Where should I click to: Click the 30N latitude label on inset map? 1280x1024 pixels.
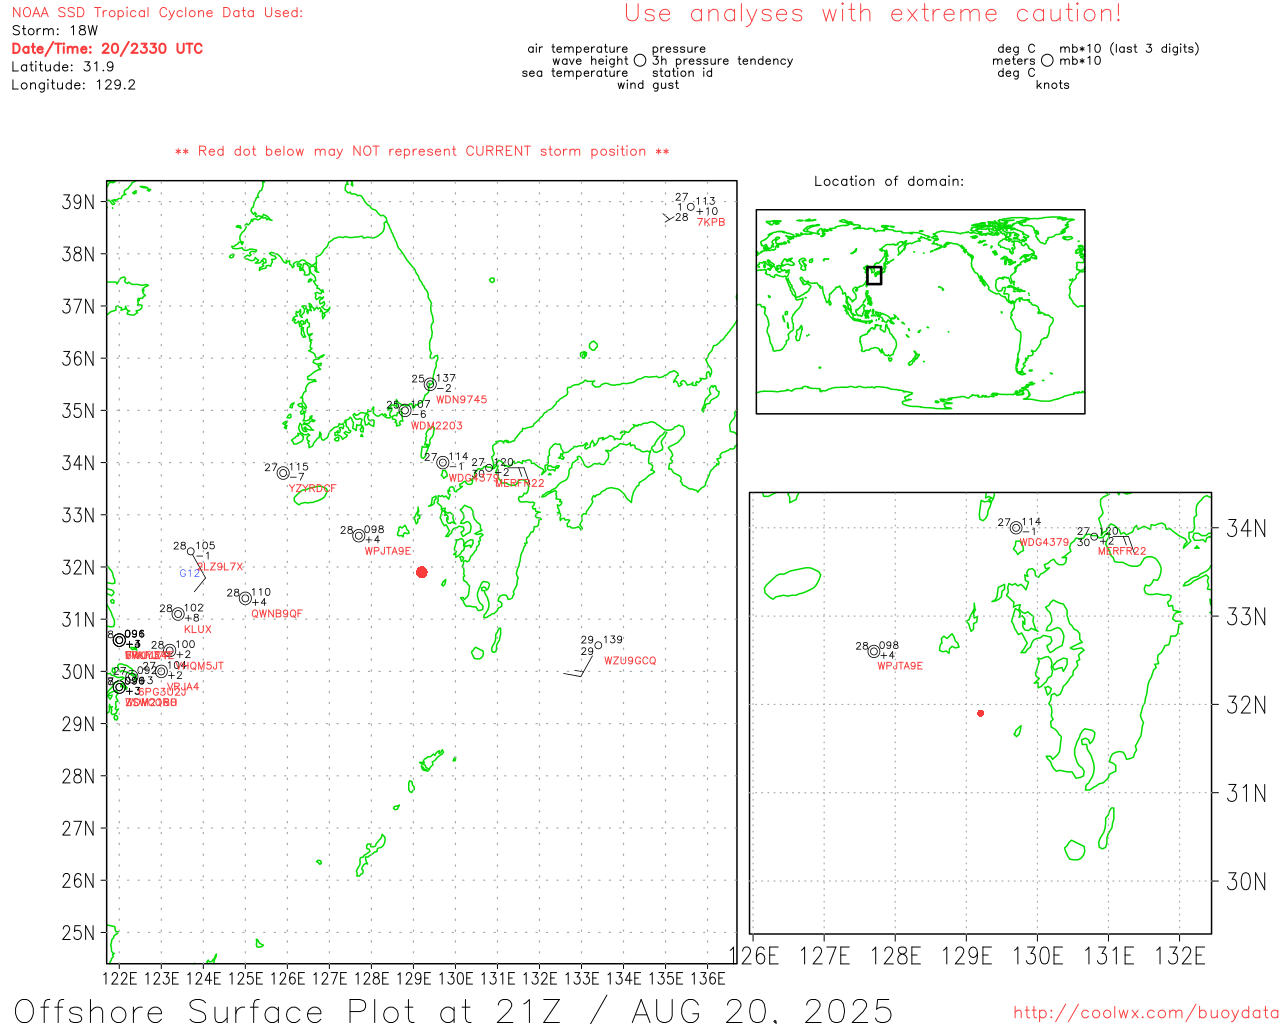pos(1246,881)
